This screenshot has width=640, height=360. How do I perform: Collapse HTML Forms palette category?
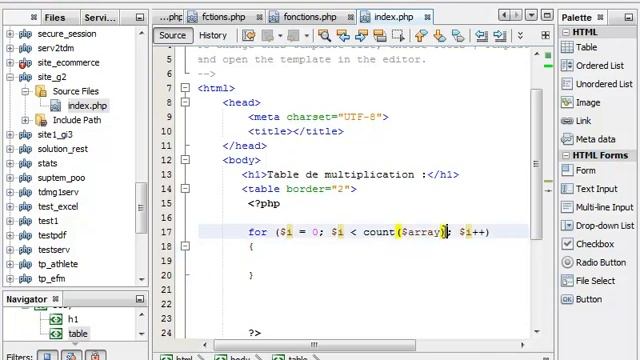pos(566,156)
